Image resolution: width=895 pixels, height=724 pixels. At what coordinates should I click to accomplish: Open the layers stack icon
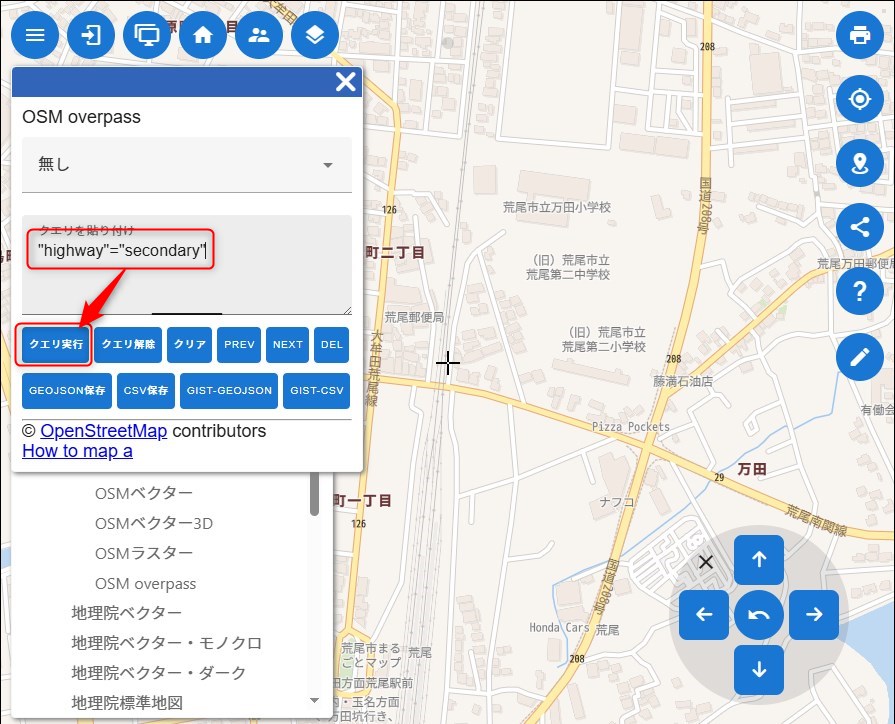315,35
